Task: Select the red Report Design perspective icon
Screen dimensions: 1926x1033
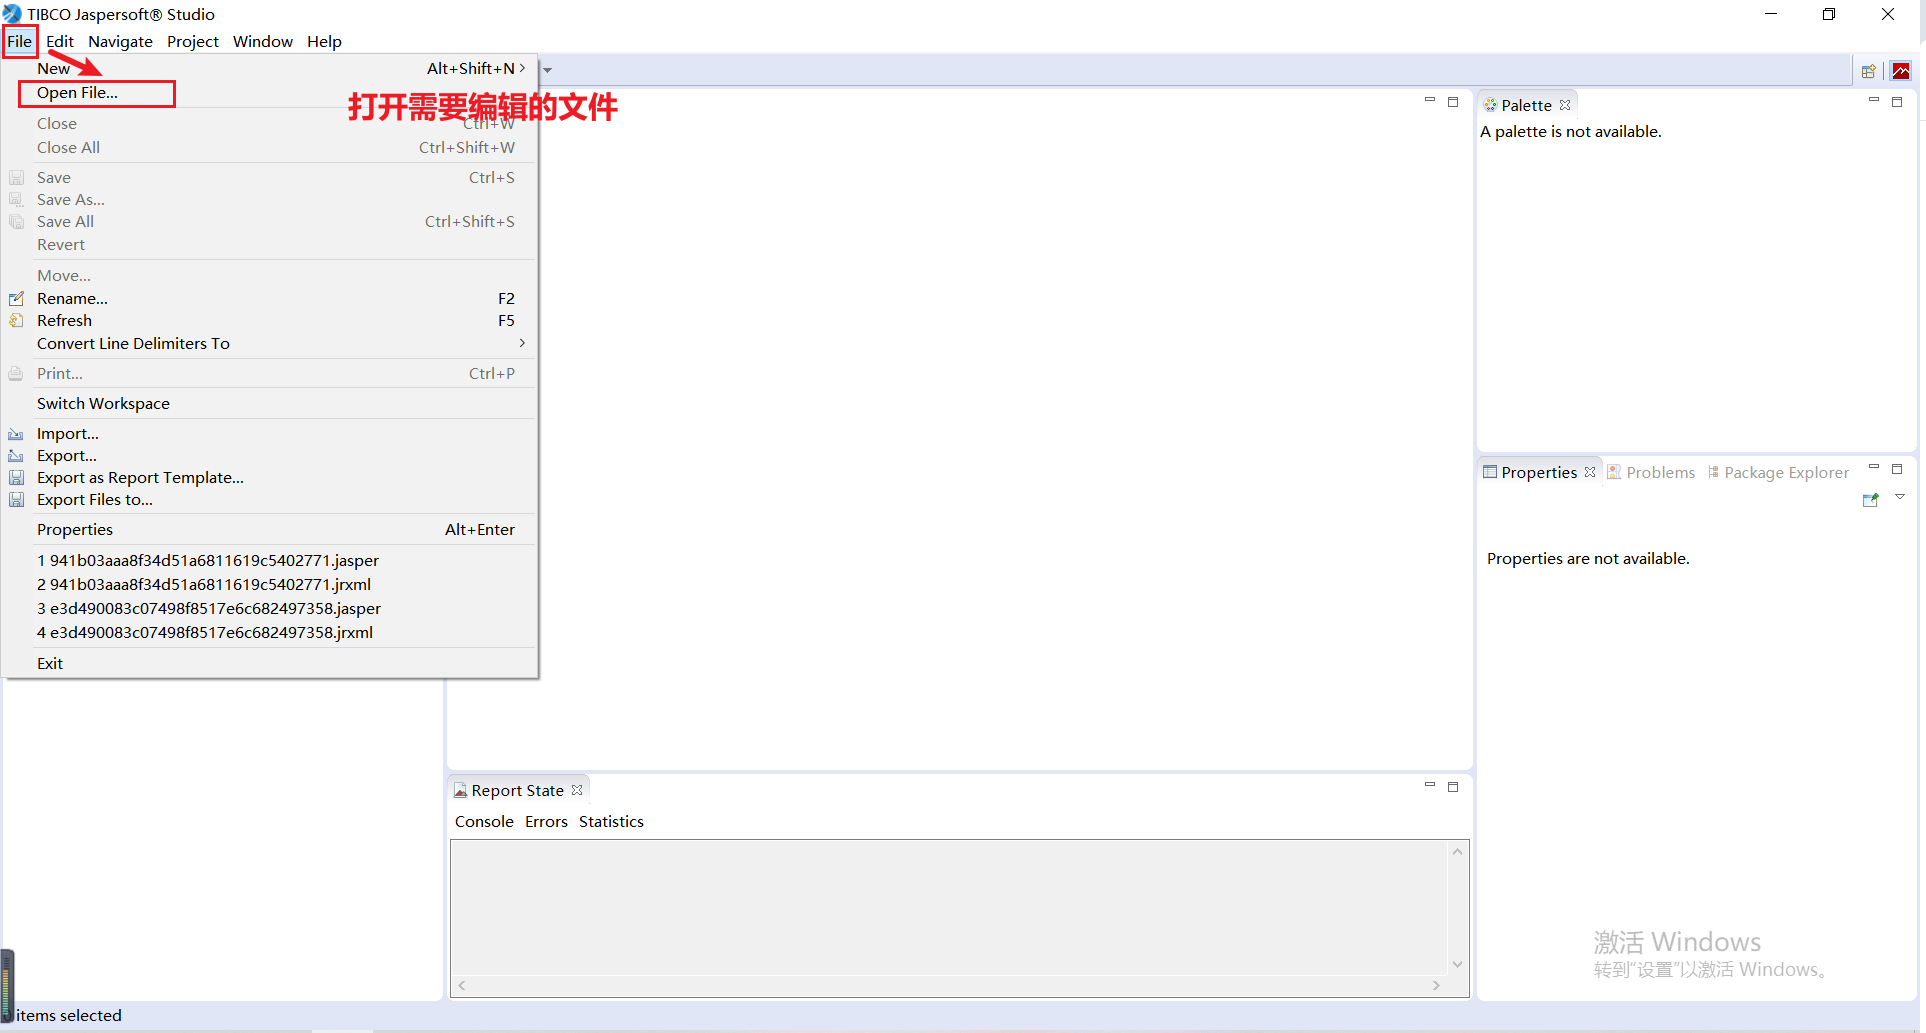Action: (1901, 71)
